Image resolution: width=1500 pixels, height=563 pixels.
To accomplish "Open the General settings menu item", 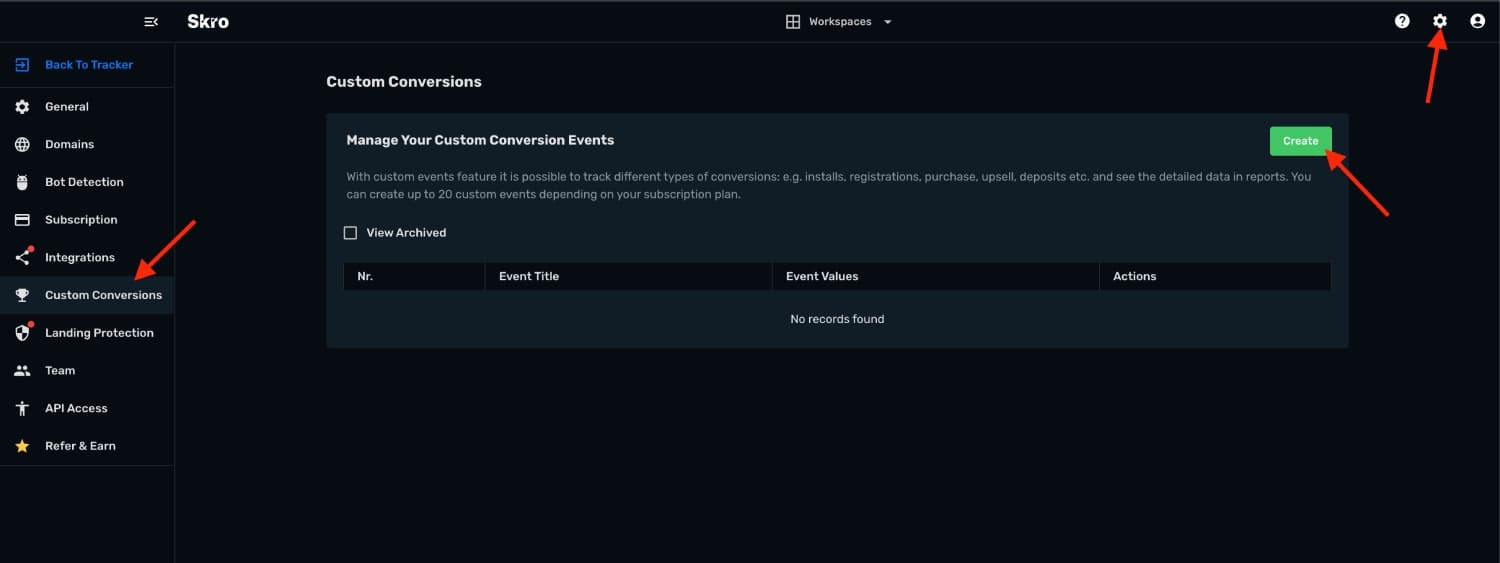I will point(87,107).
